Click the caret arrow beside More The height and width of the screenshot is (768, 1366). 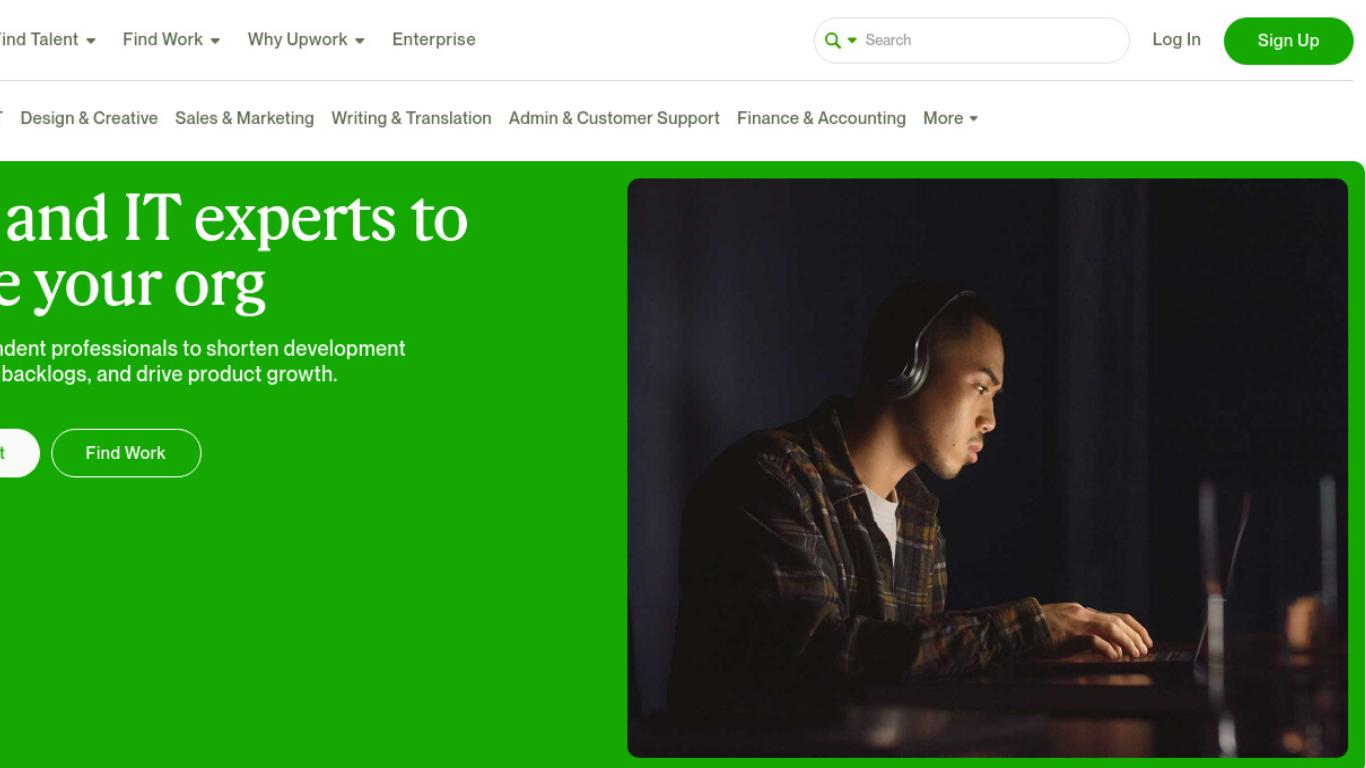[973, 119]
